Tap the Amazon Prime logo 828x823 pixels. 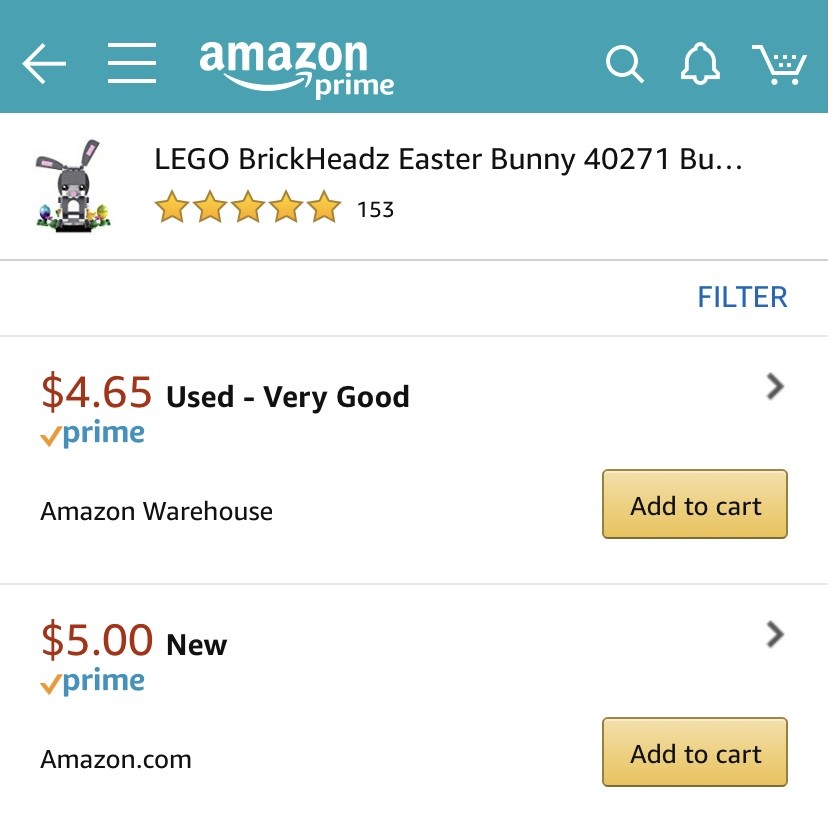(296, 67)
